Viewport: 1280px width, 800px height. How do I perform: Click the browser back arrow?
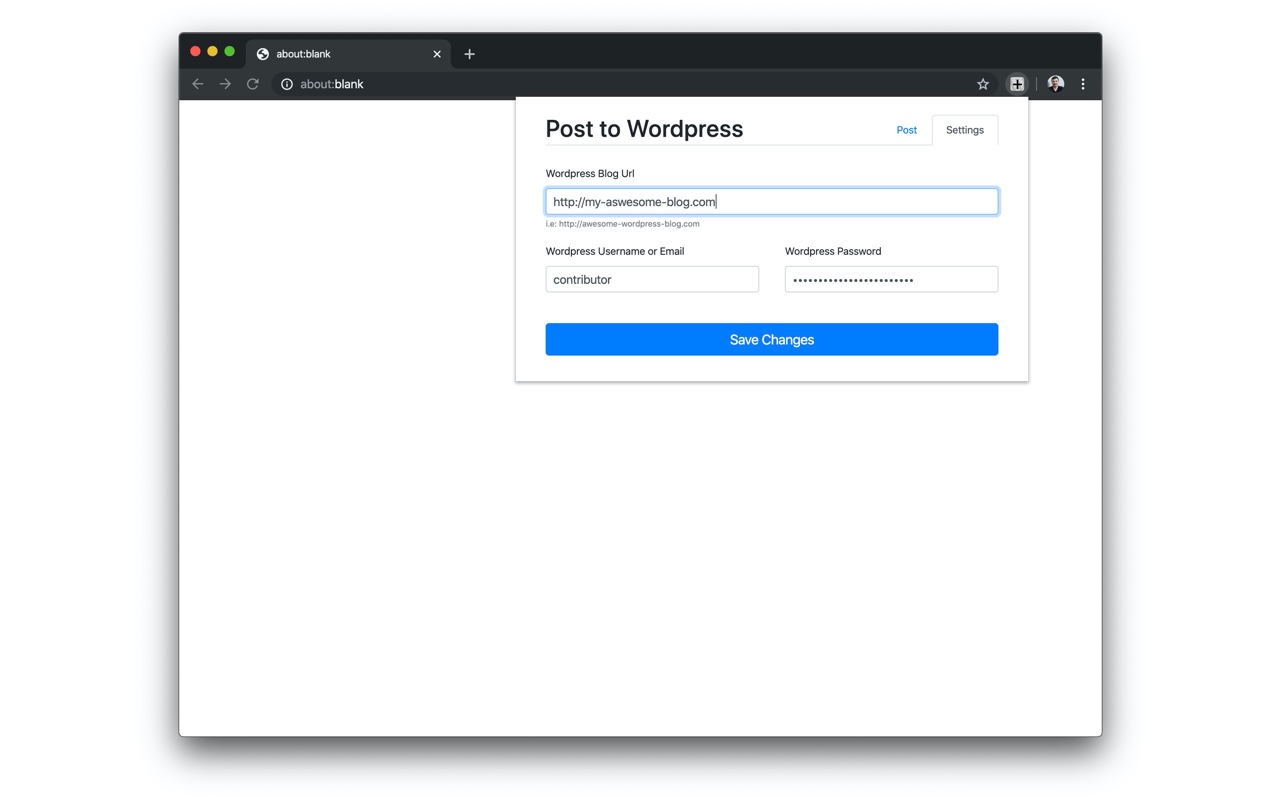(198, 84)
